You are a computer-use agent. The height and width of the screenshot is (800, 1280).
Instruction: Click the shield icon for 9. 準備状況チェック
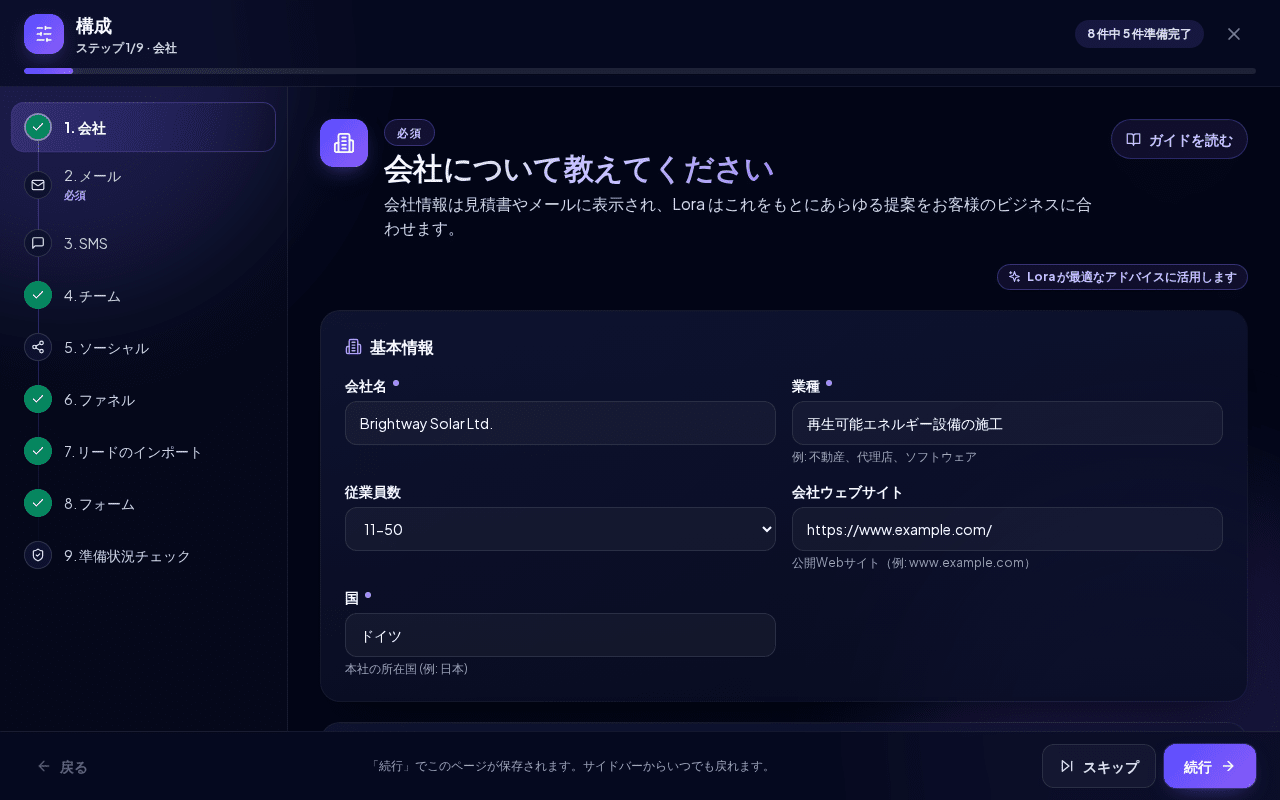(38, 555)
